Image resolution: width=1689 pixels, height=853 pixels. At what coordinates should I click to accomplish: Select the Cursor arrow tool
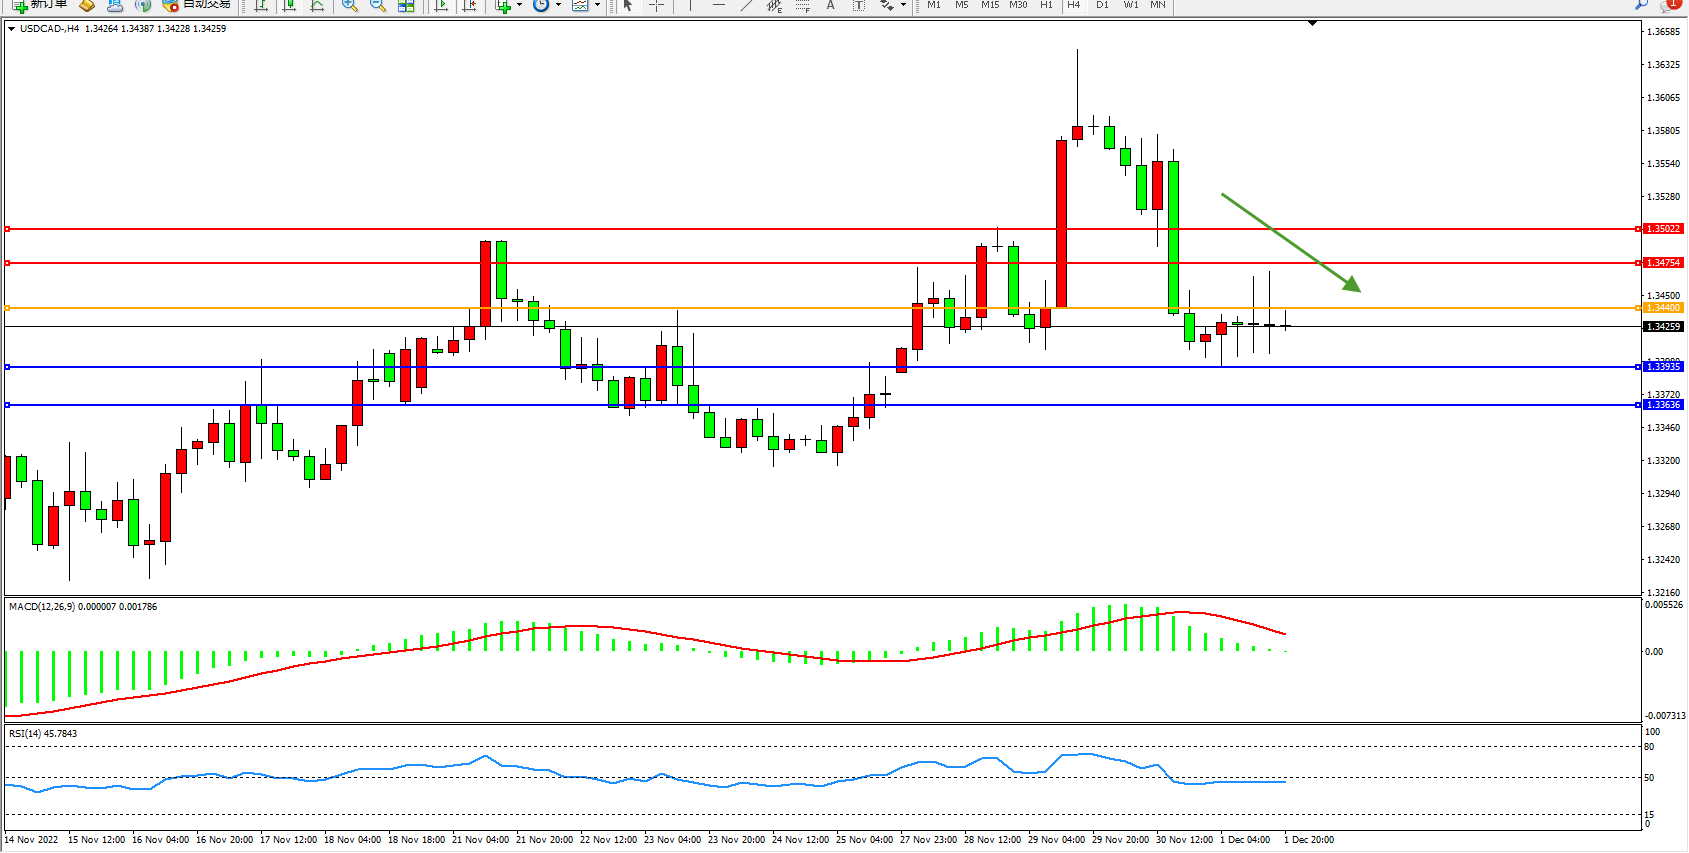pyautogui.click(x=628, y=5)
